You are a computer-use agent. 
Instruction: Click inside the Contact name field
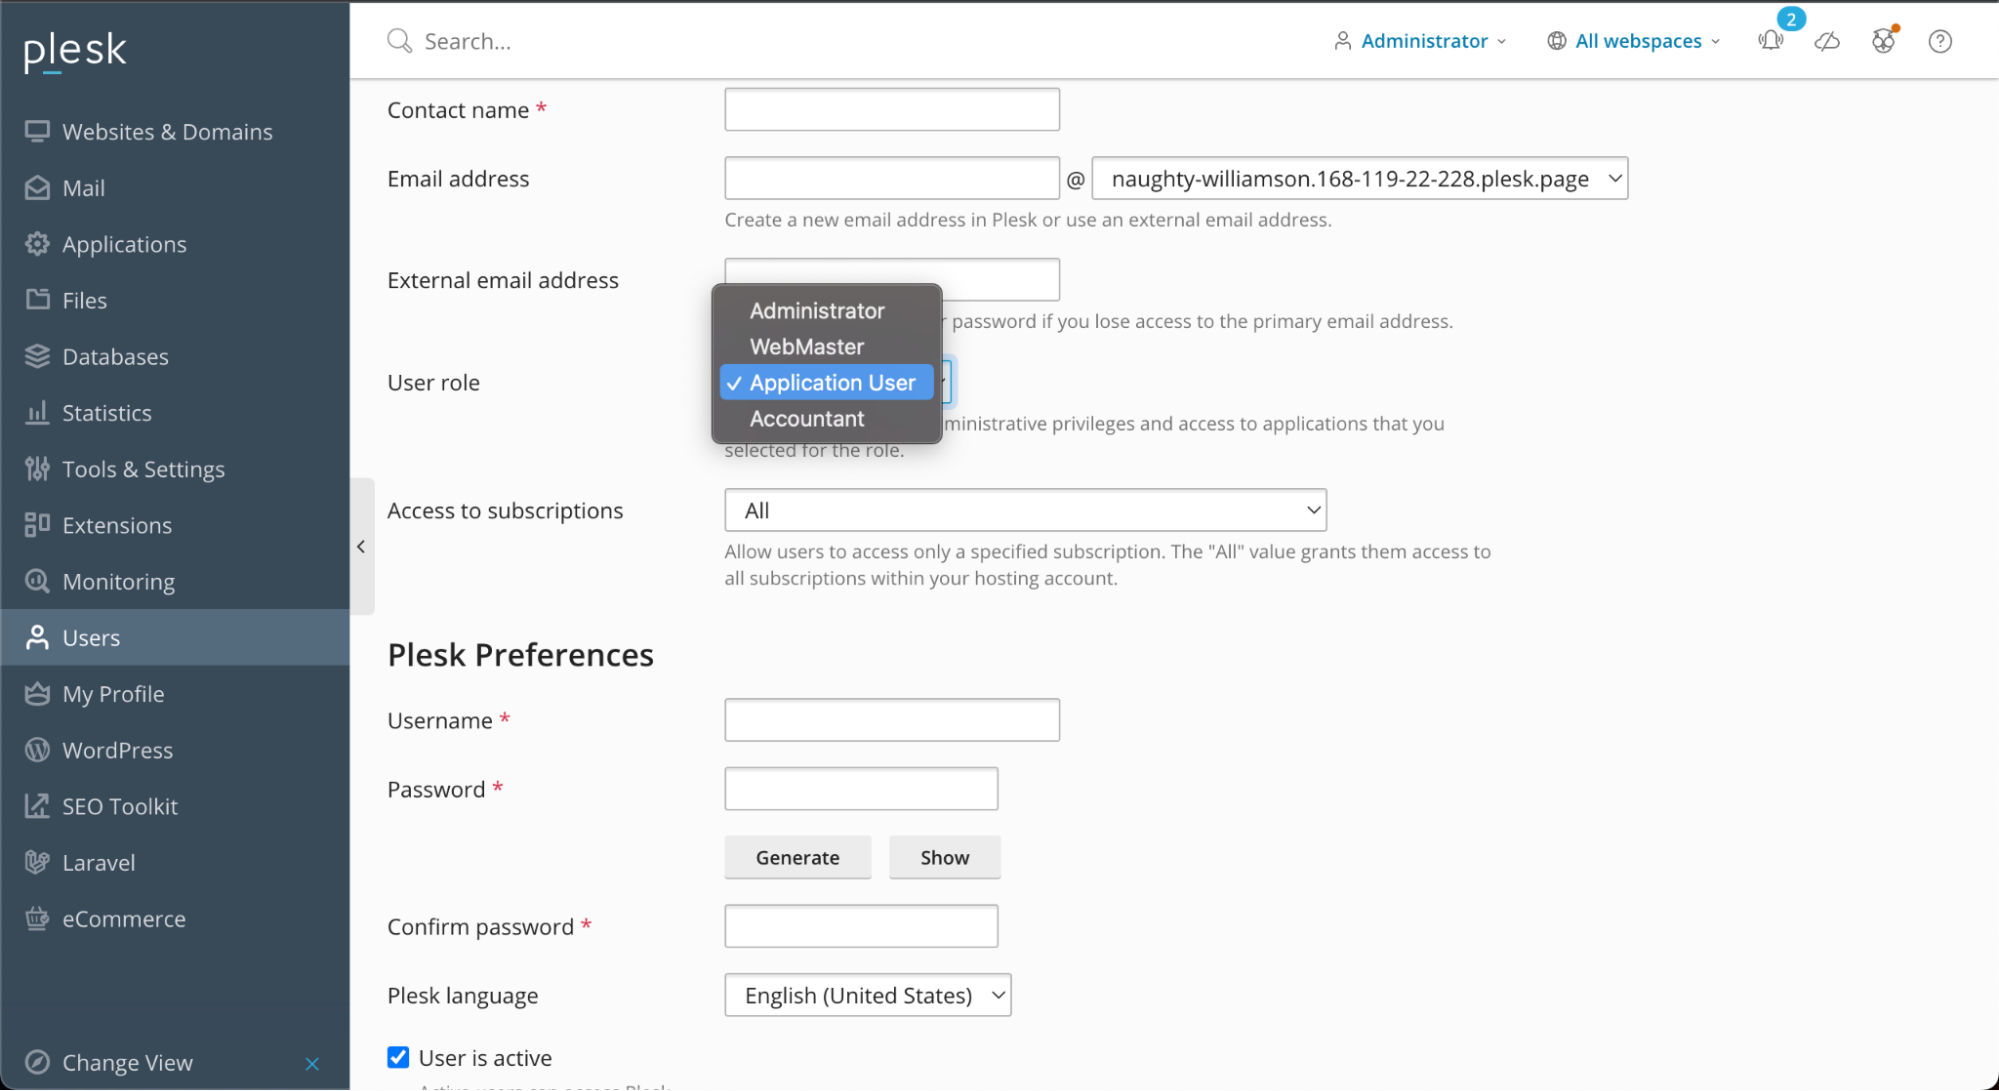[x=890, y=109]
